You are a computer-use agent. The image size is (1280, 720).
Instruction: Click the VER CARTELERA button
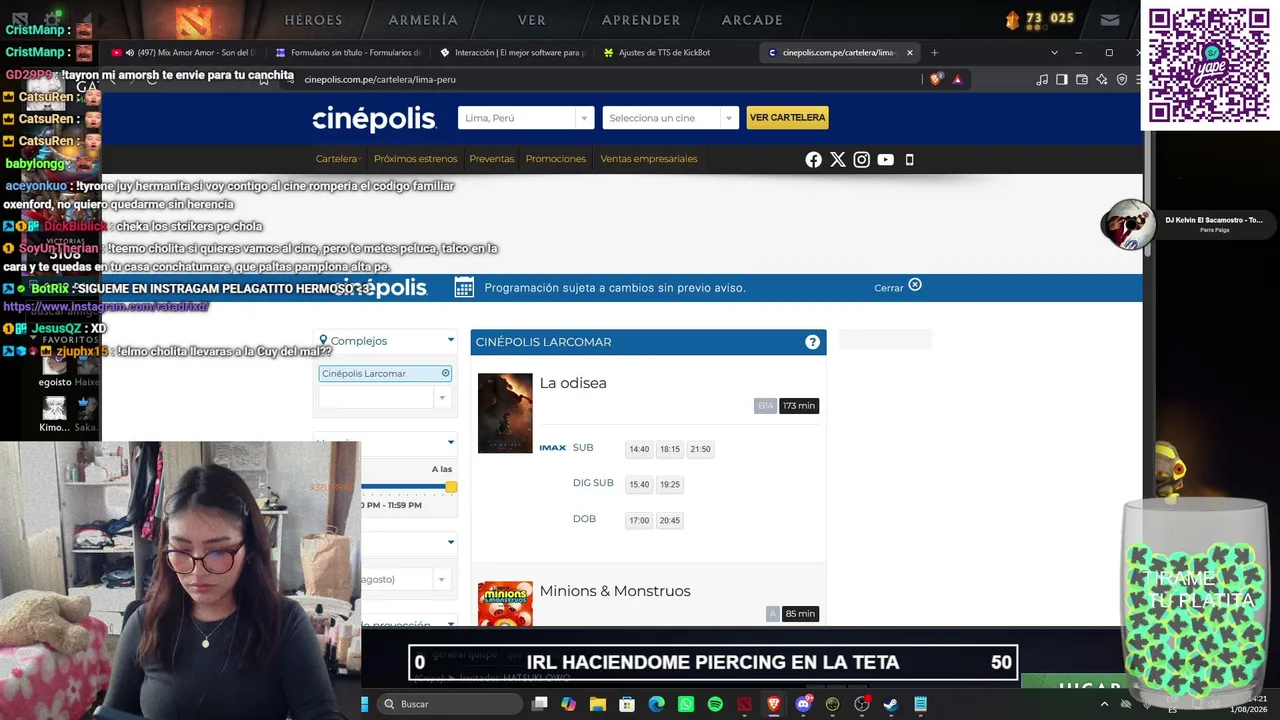click(x=787, y=118)
